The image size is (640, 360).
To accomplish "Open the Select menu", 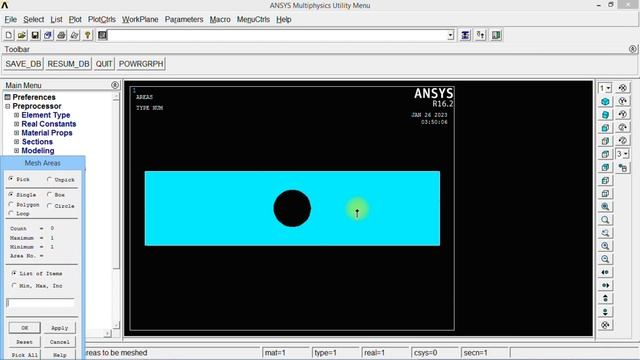I will tap(33, 20).
